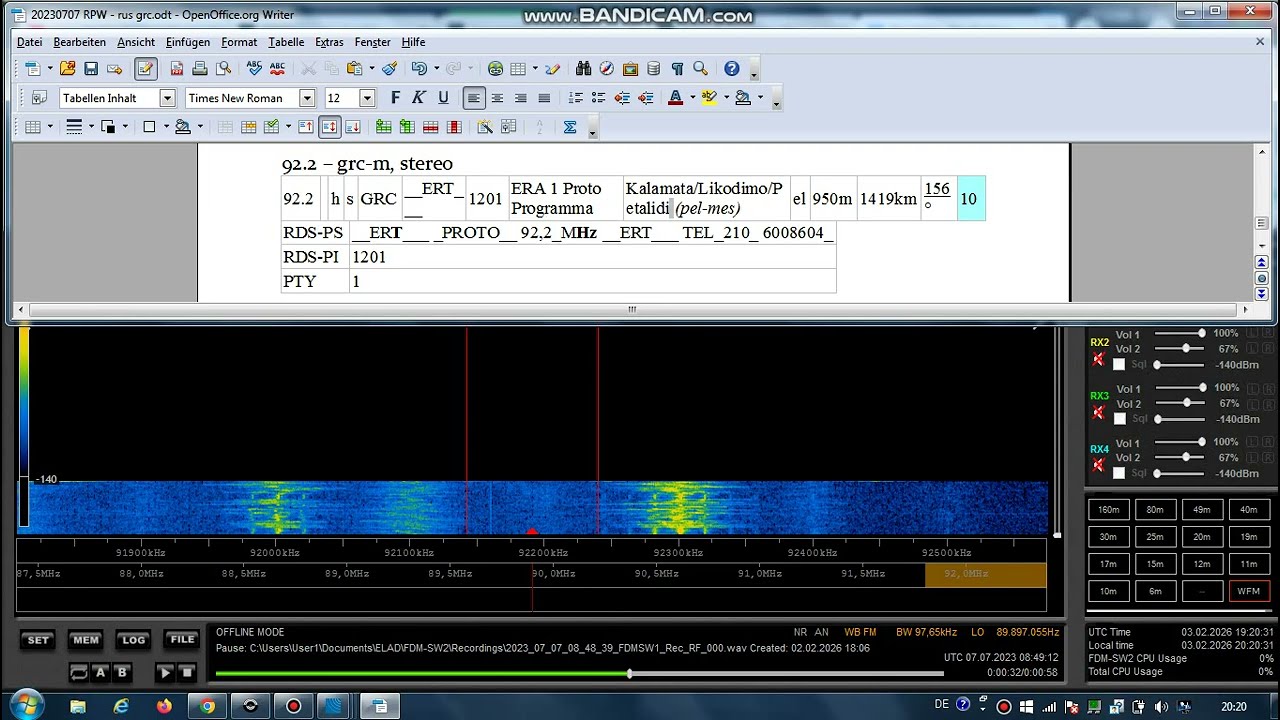Screen dimensions: 1280x720
Task: Open the Data Sources icon
Action: point(654,69)
